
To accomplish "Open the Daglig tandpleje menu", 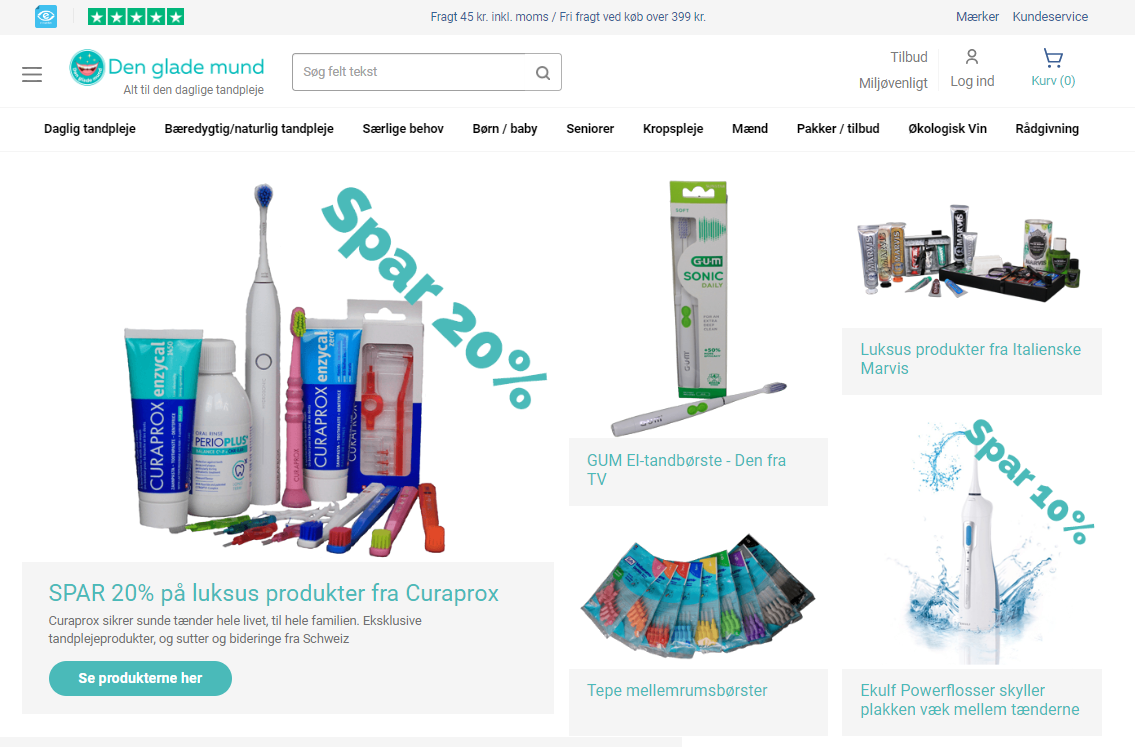I will 90,129.
